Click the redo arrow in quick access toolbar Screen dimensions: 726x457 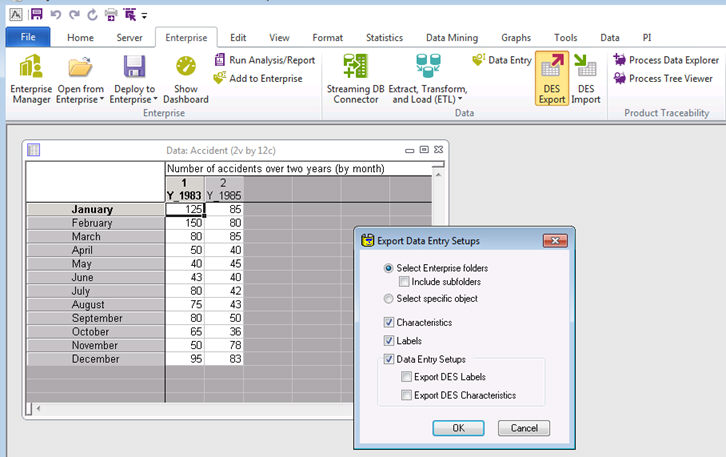pyautogui.click(x=74, y=15)
